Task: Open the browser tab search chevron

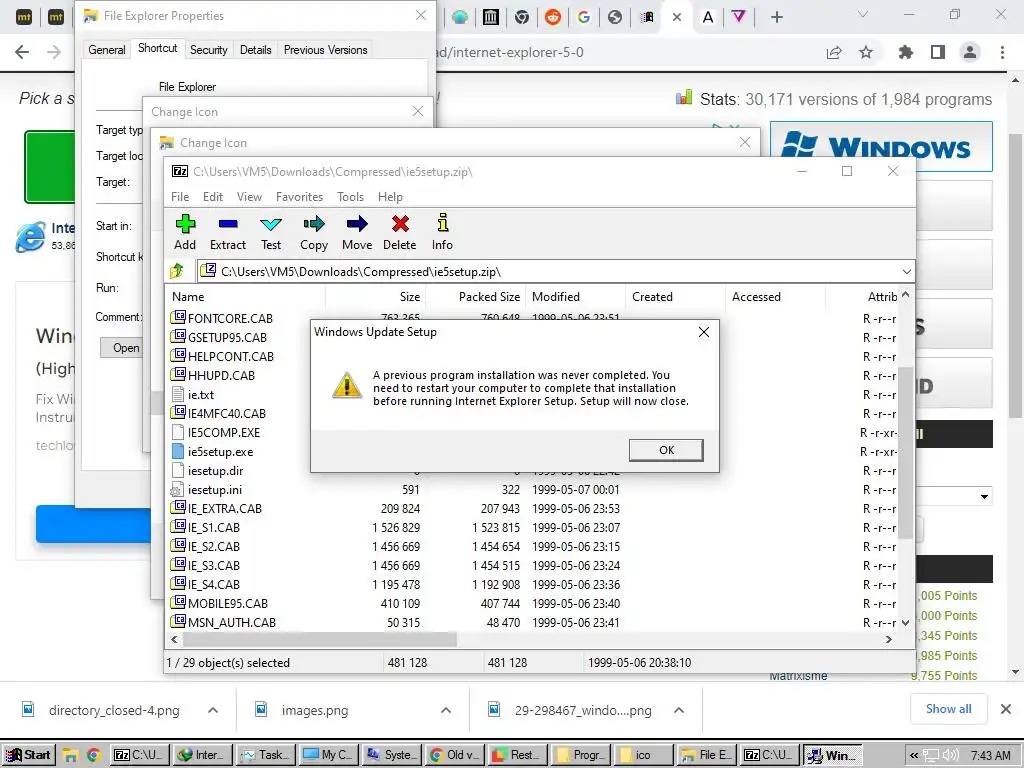Action: click(863, 14)
